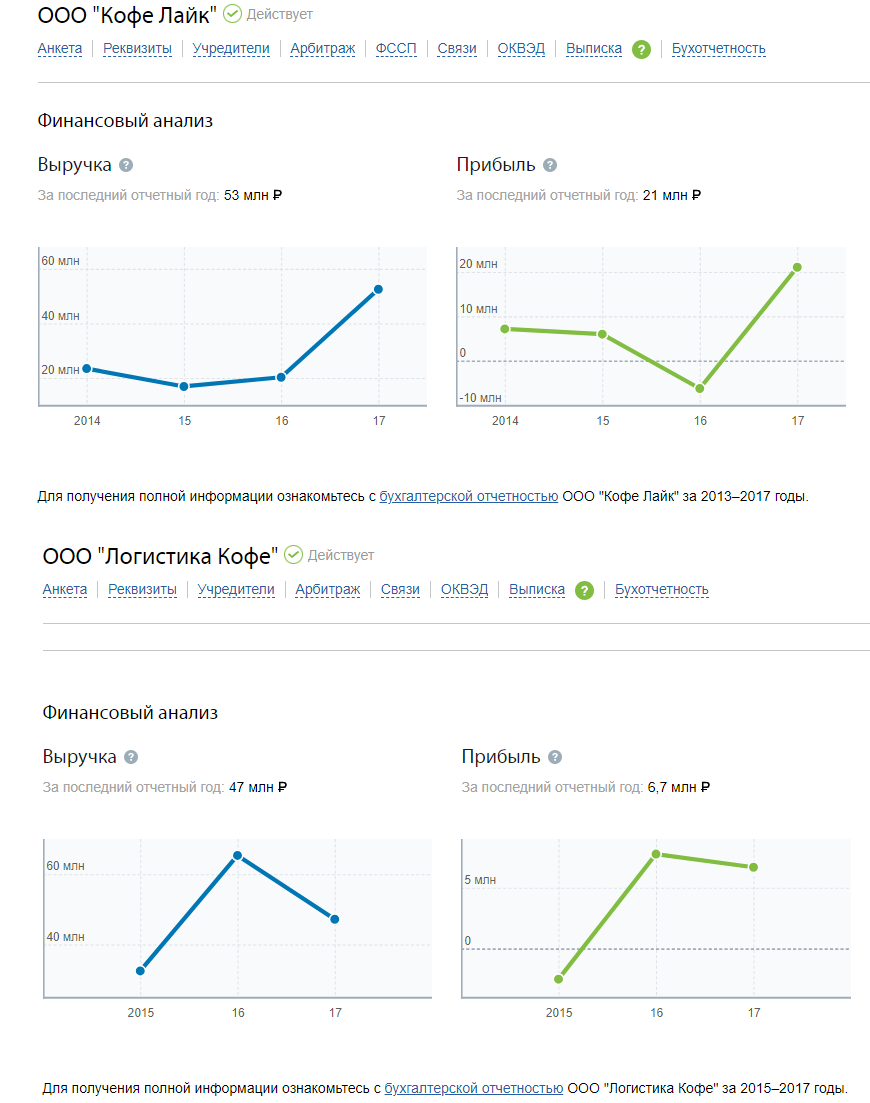Select Арбитраж tab under Логистика Кофе
870x1103 pixels.
click(327, 589)
